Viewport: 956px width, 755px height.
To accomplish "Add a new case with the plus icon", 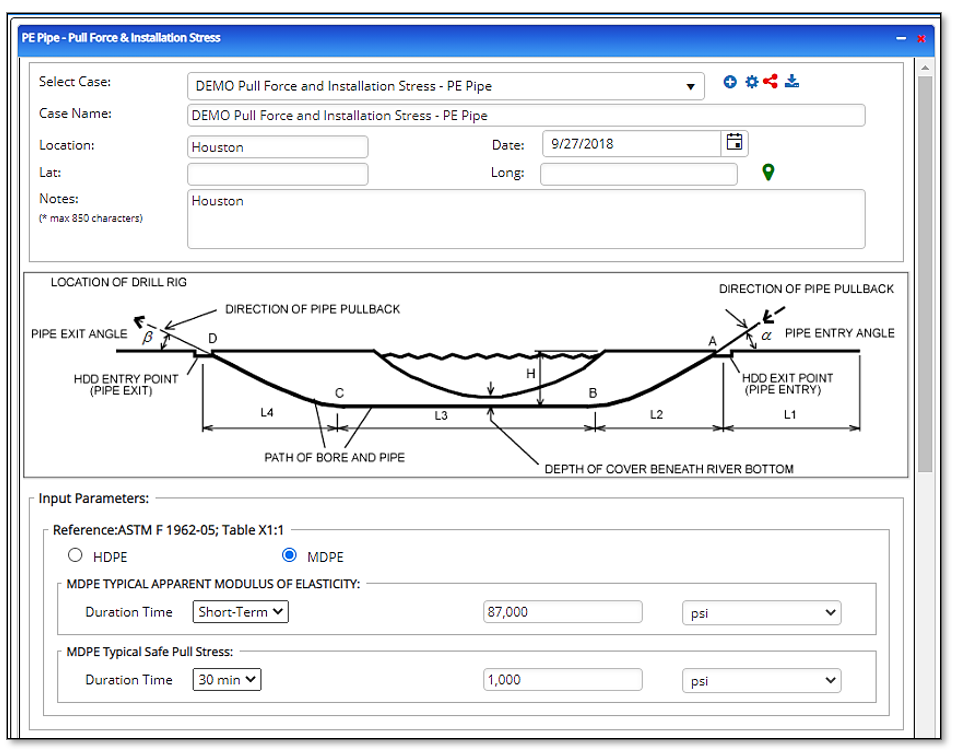I will [x=729, y=82].
